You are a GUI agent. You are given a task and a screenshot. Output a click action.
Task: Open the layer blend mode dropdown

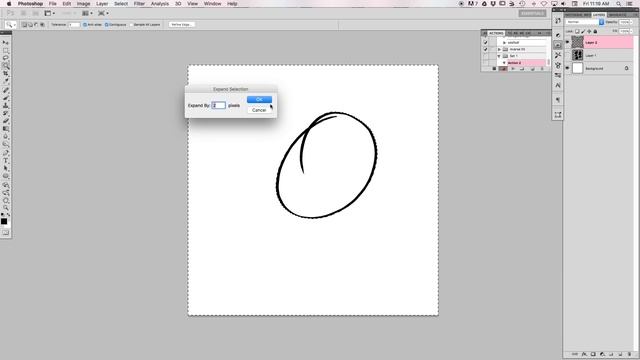pyautogui.click(x=584, y=22)
